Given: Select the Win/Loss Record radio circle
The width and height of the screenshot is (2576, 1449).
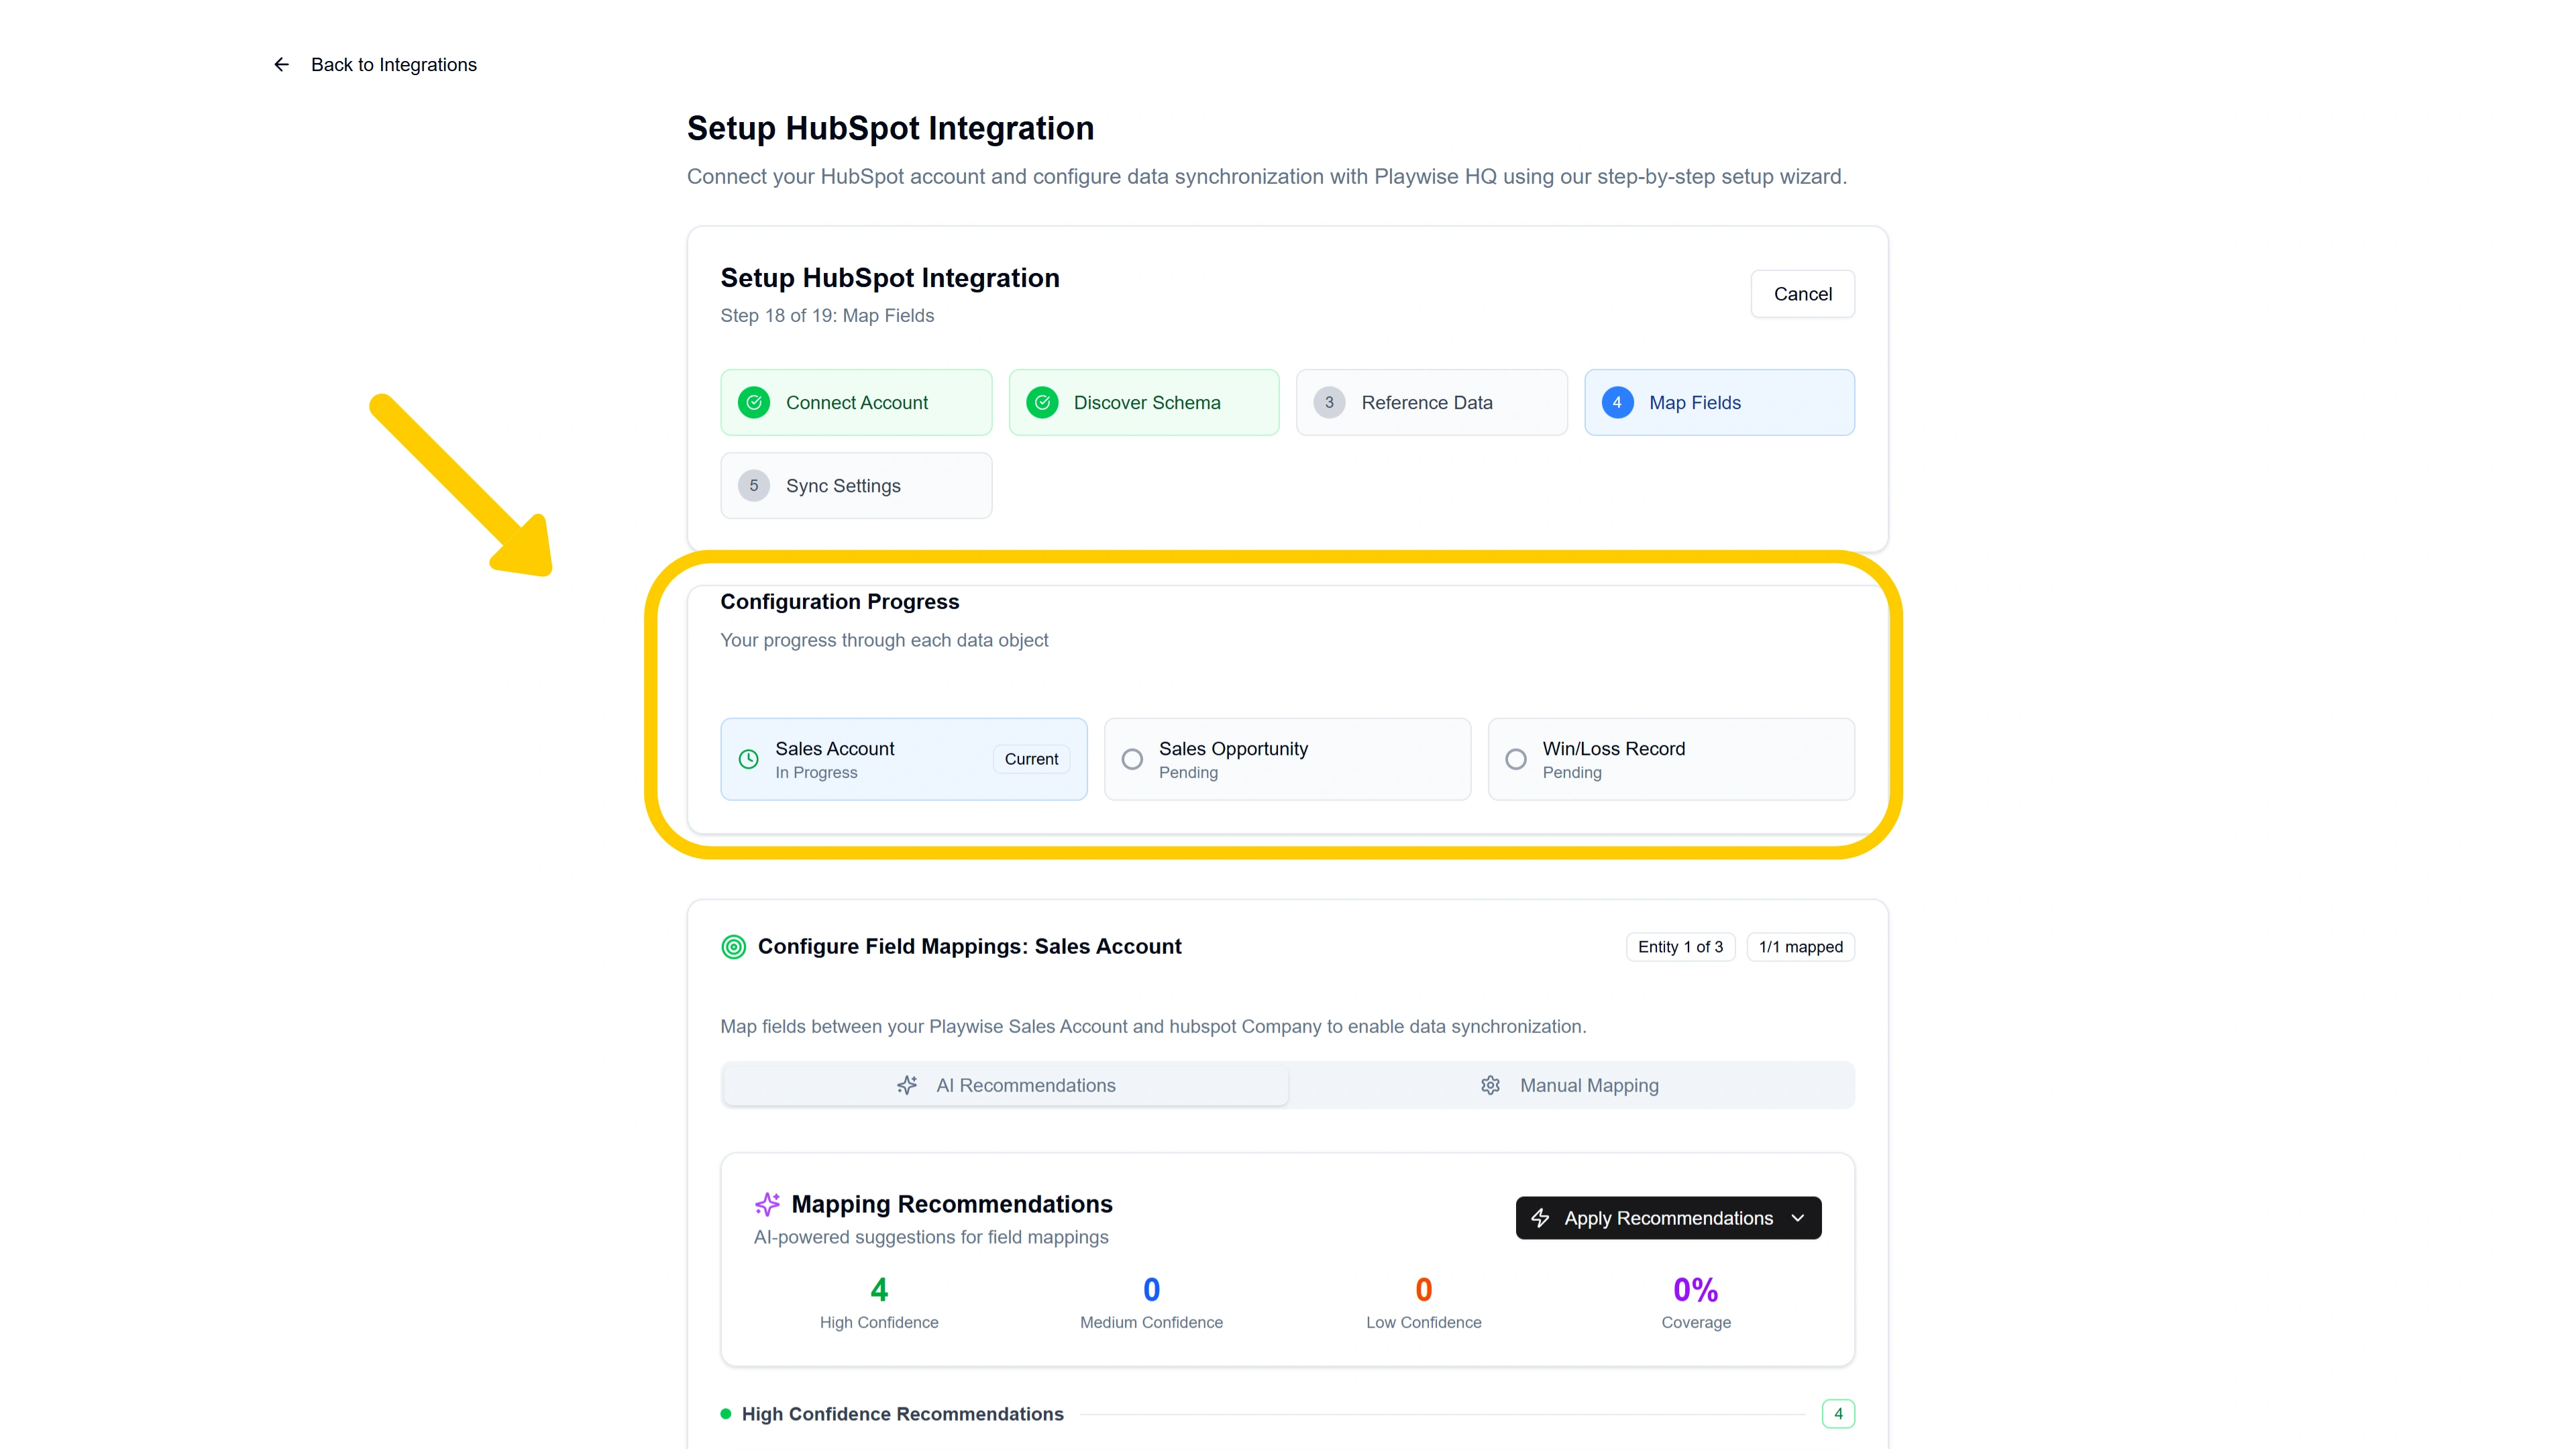Looking at the screenshot, I should (x=1516, y=759).
